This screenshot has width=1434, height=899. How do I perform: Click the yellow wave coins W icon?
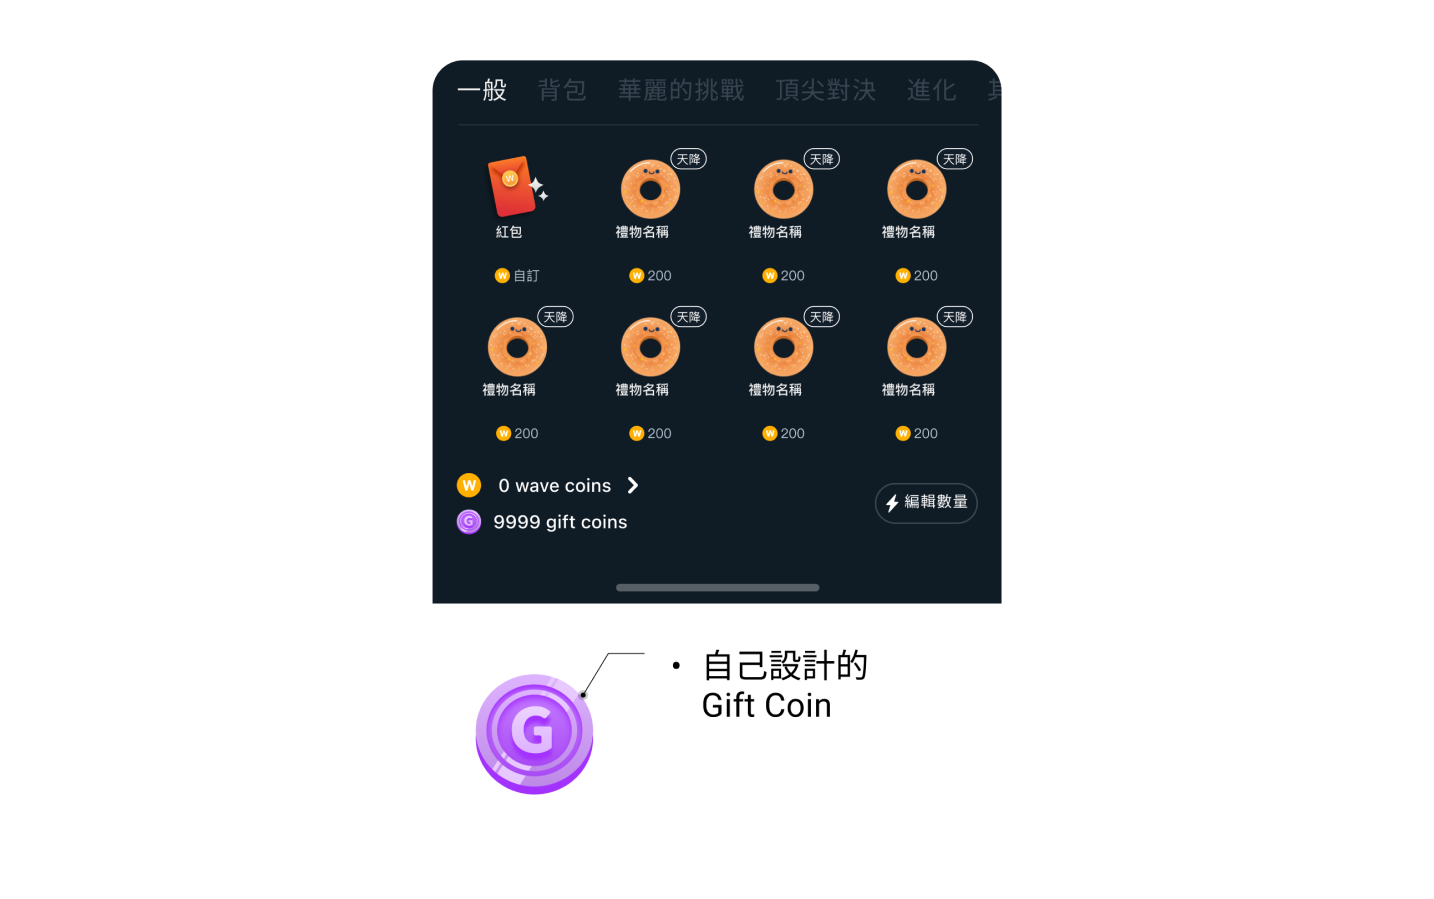tap(469, 485)
